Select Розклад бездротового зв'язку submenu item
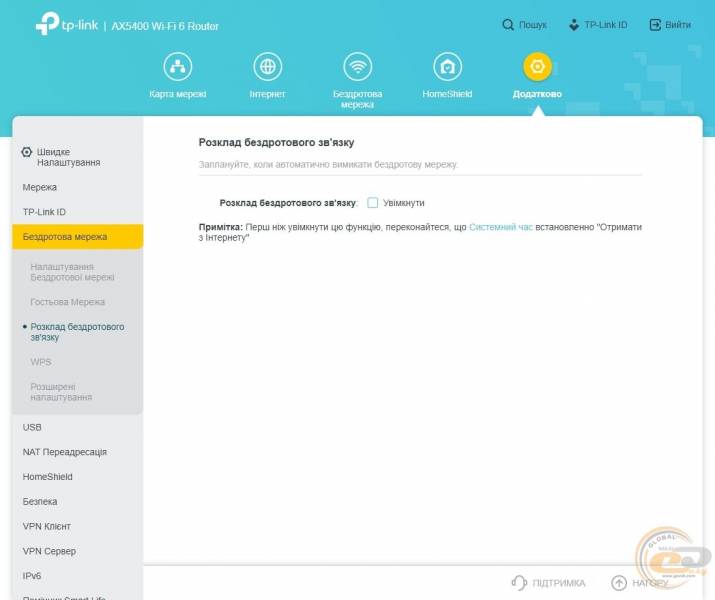This screenshot has width=715, height=600. tap(77, 332)
